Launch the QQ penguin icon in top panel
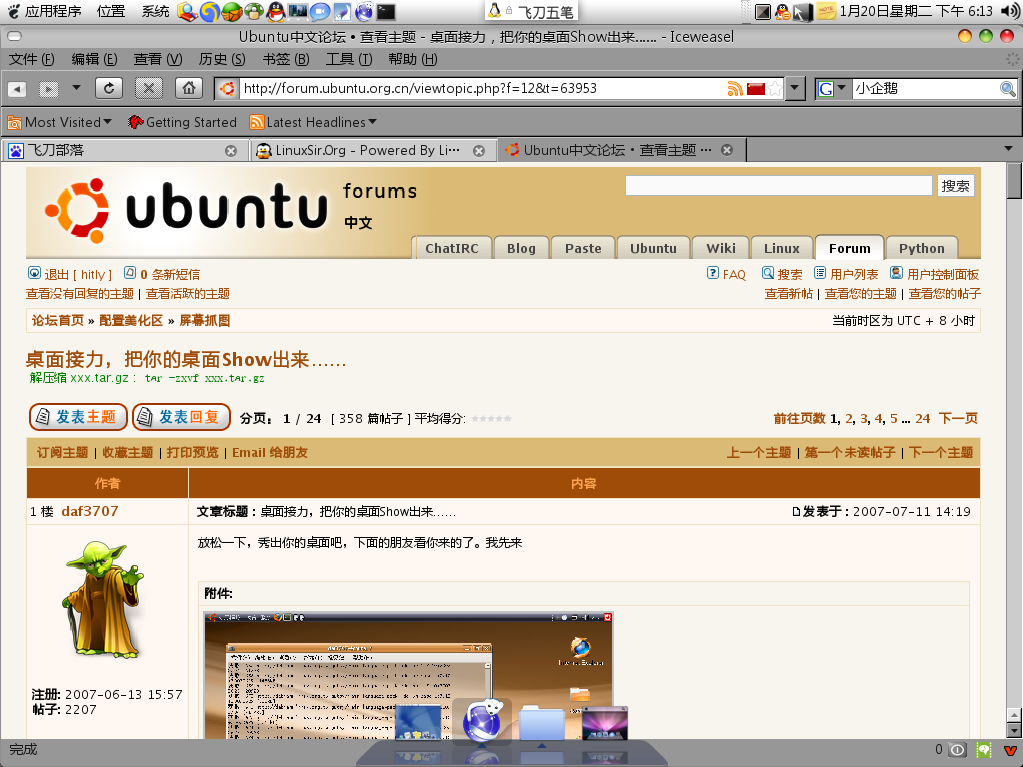The height and width of the screenshot is (767, 1023). [276, 11]
